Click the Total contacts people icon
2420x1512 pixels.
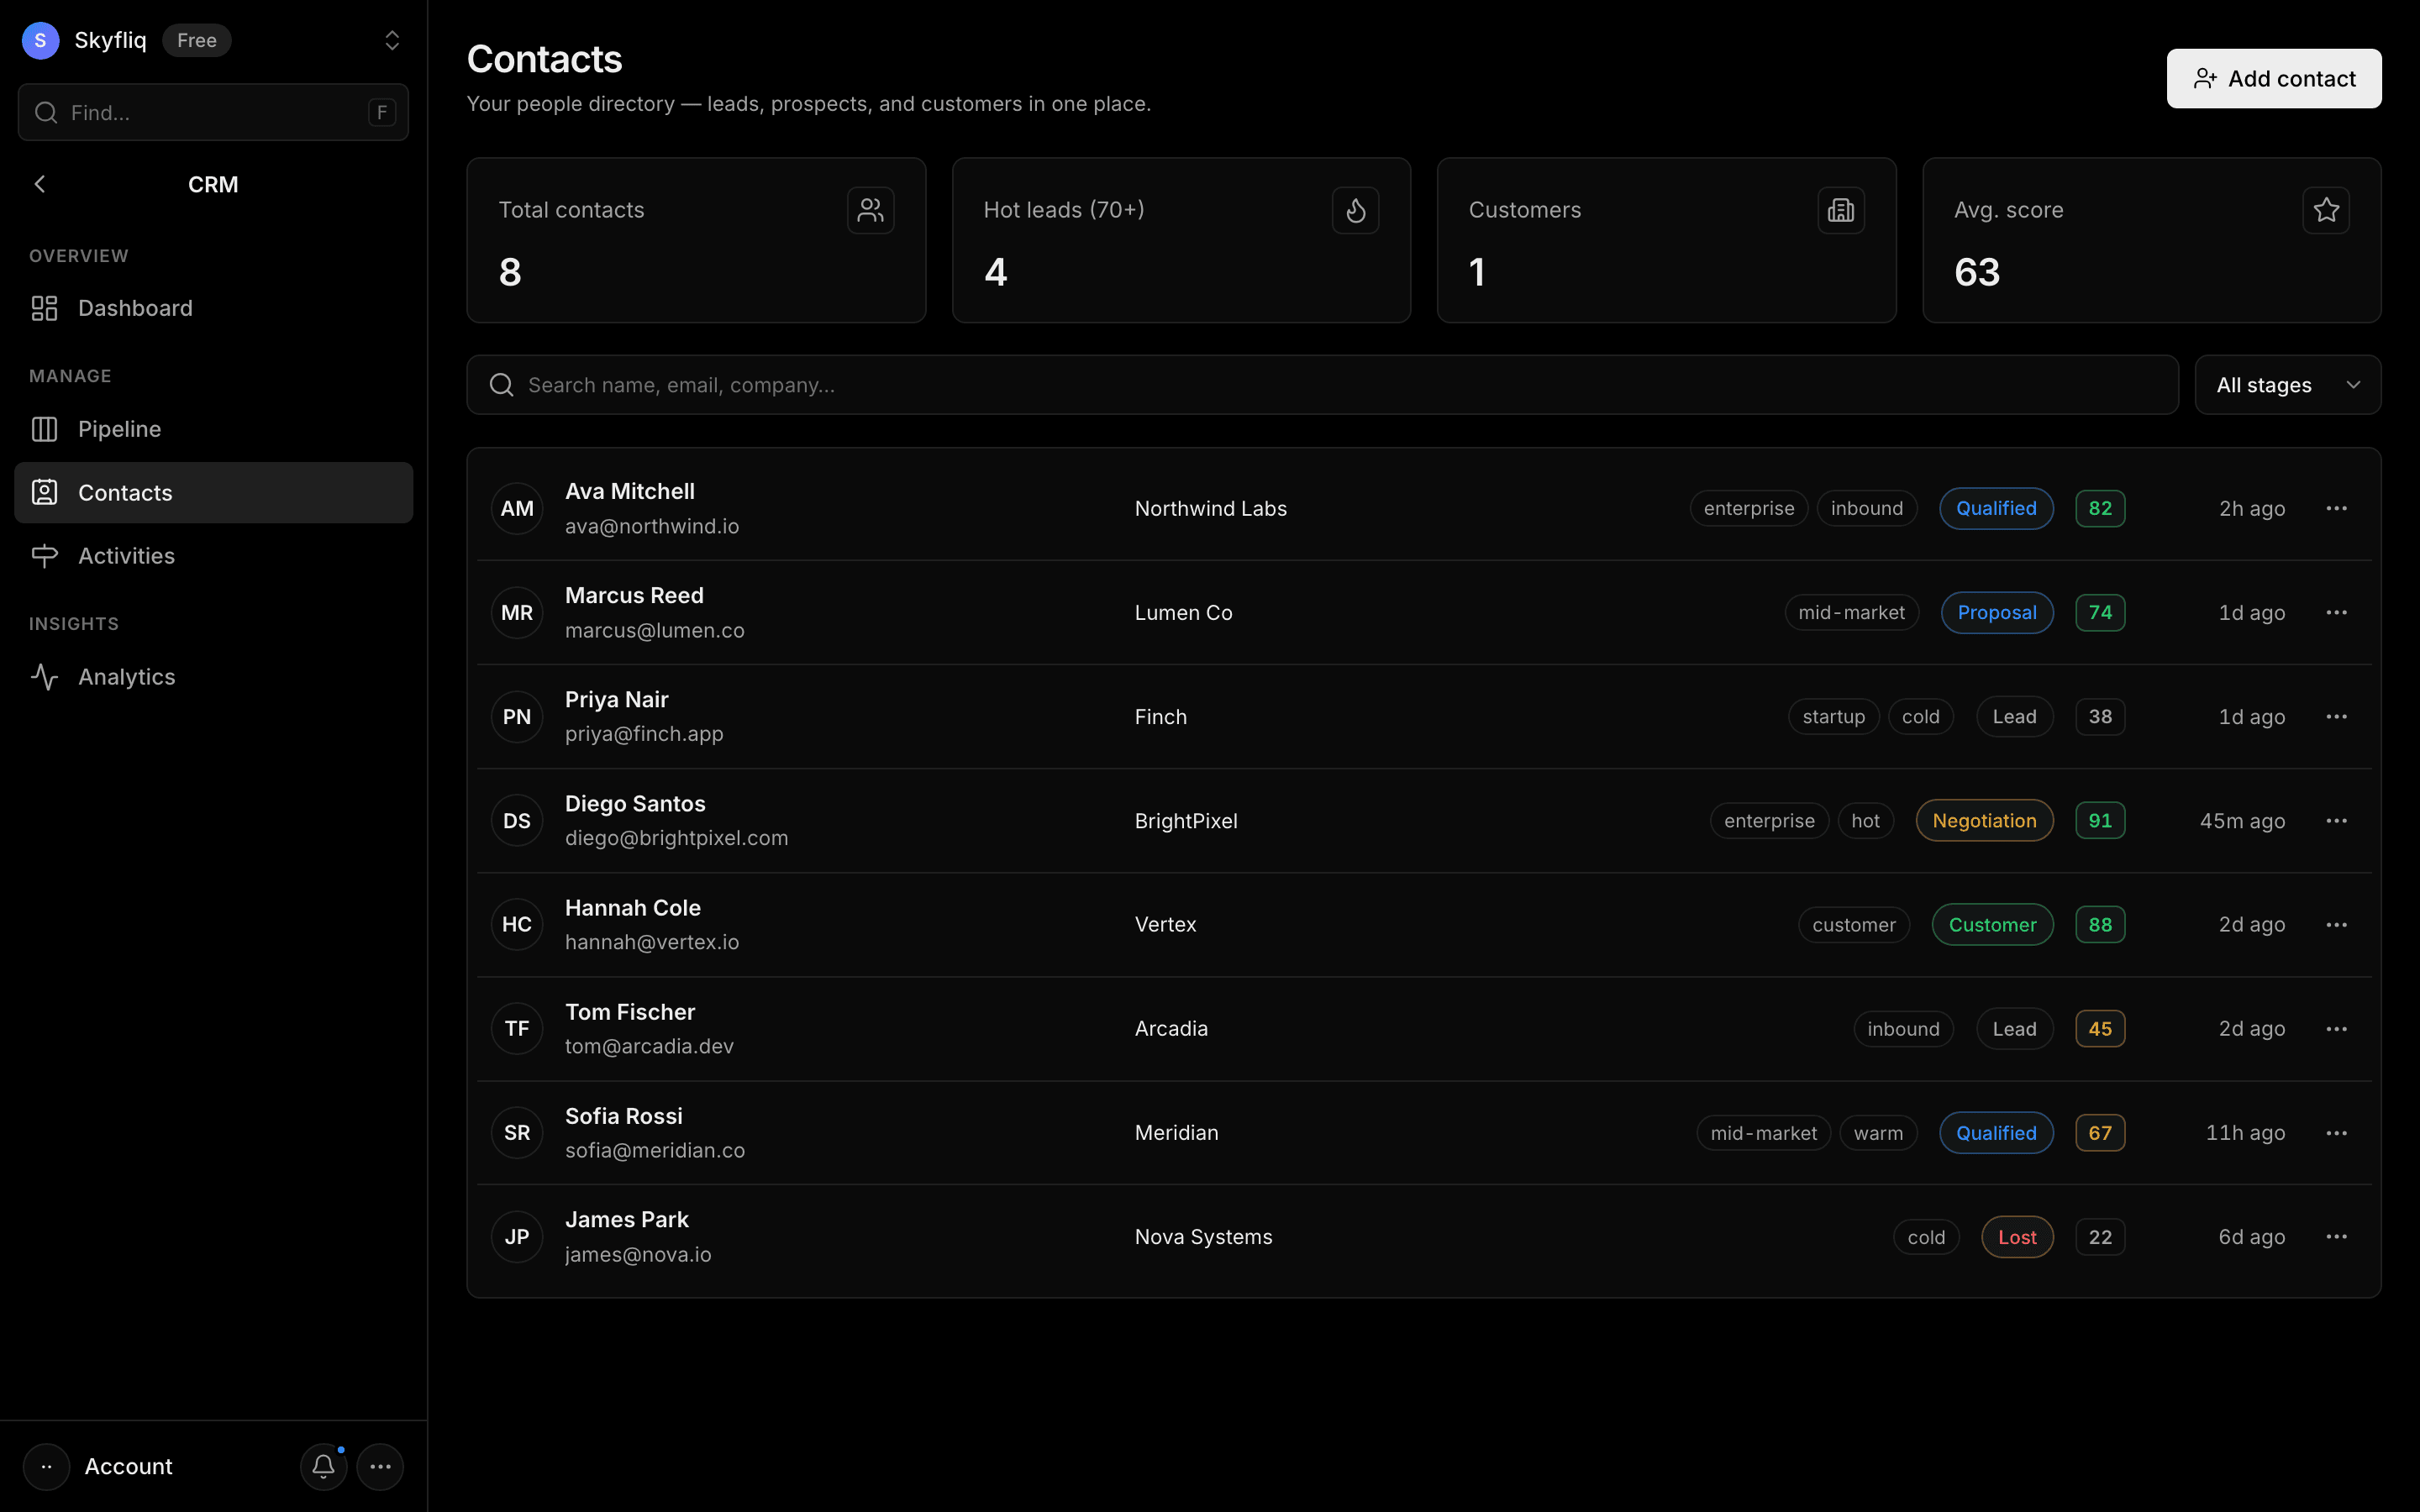click(871, 210)
